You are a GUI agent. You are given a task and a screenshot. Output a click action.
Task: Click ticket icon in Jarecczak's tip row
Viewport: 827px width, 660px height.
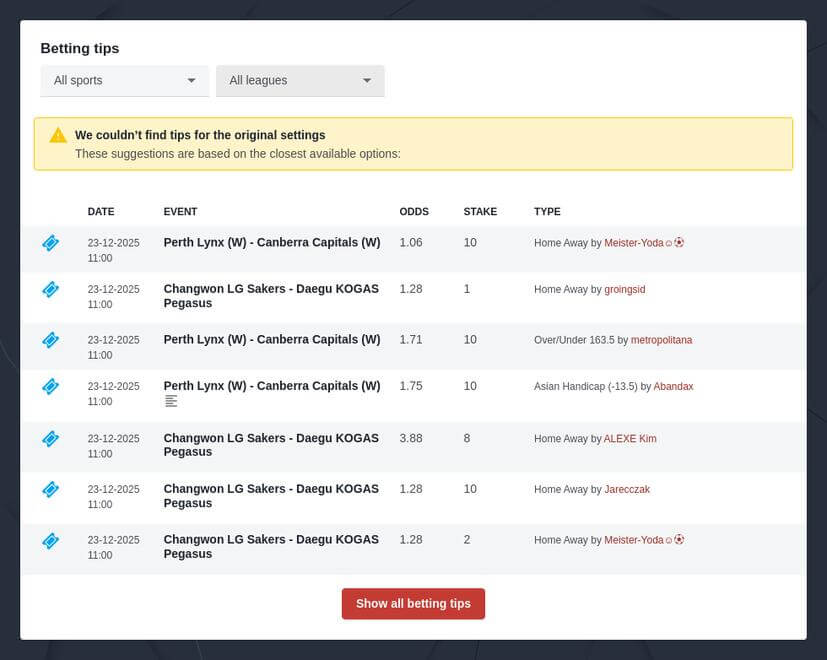coord(50,489)
